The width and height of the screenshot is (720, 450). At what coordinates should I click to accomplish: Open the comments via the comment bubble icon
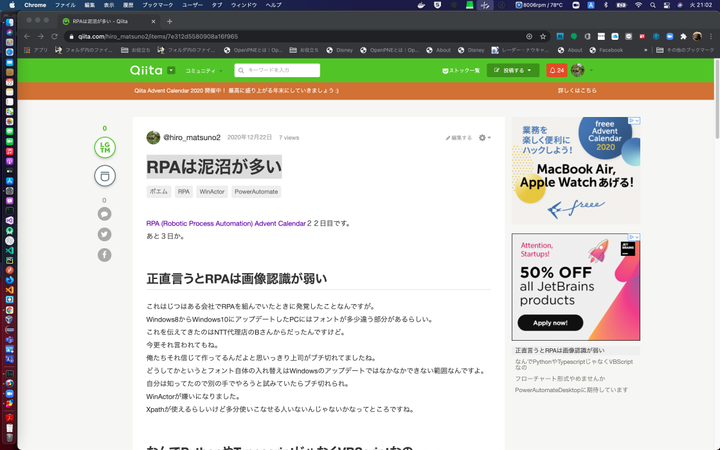tap(104, 214)
